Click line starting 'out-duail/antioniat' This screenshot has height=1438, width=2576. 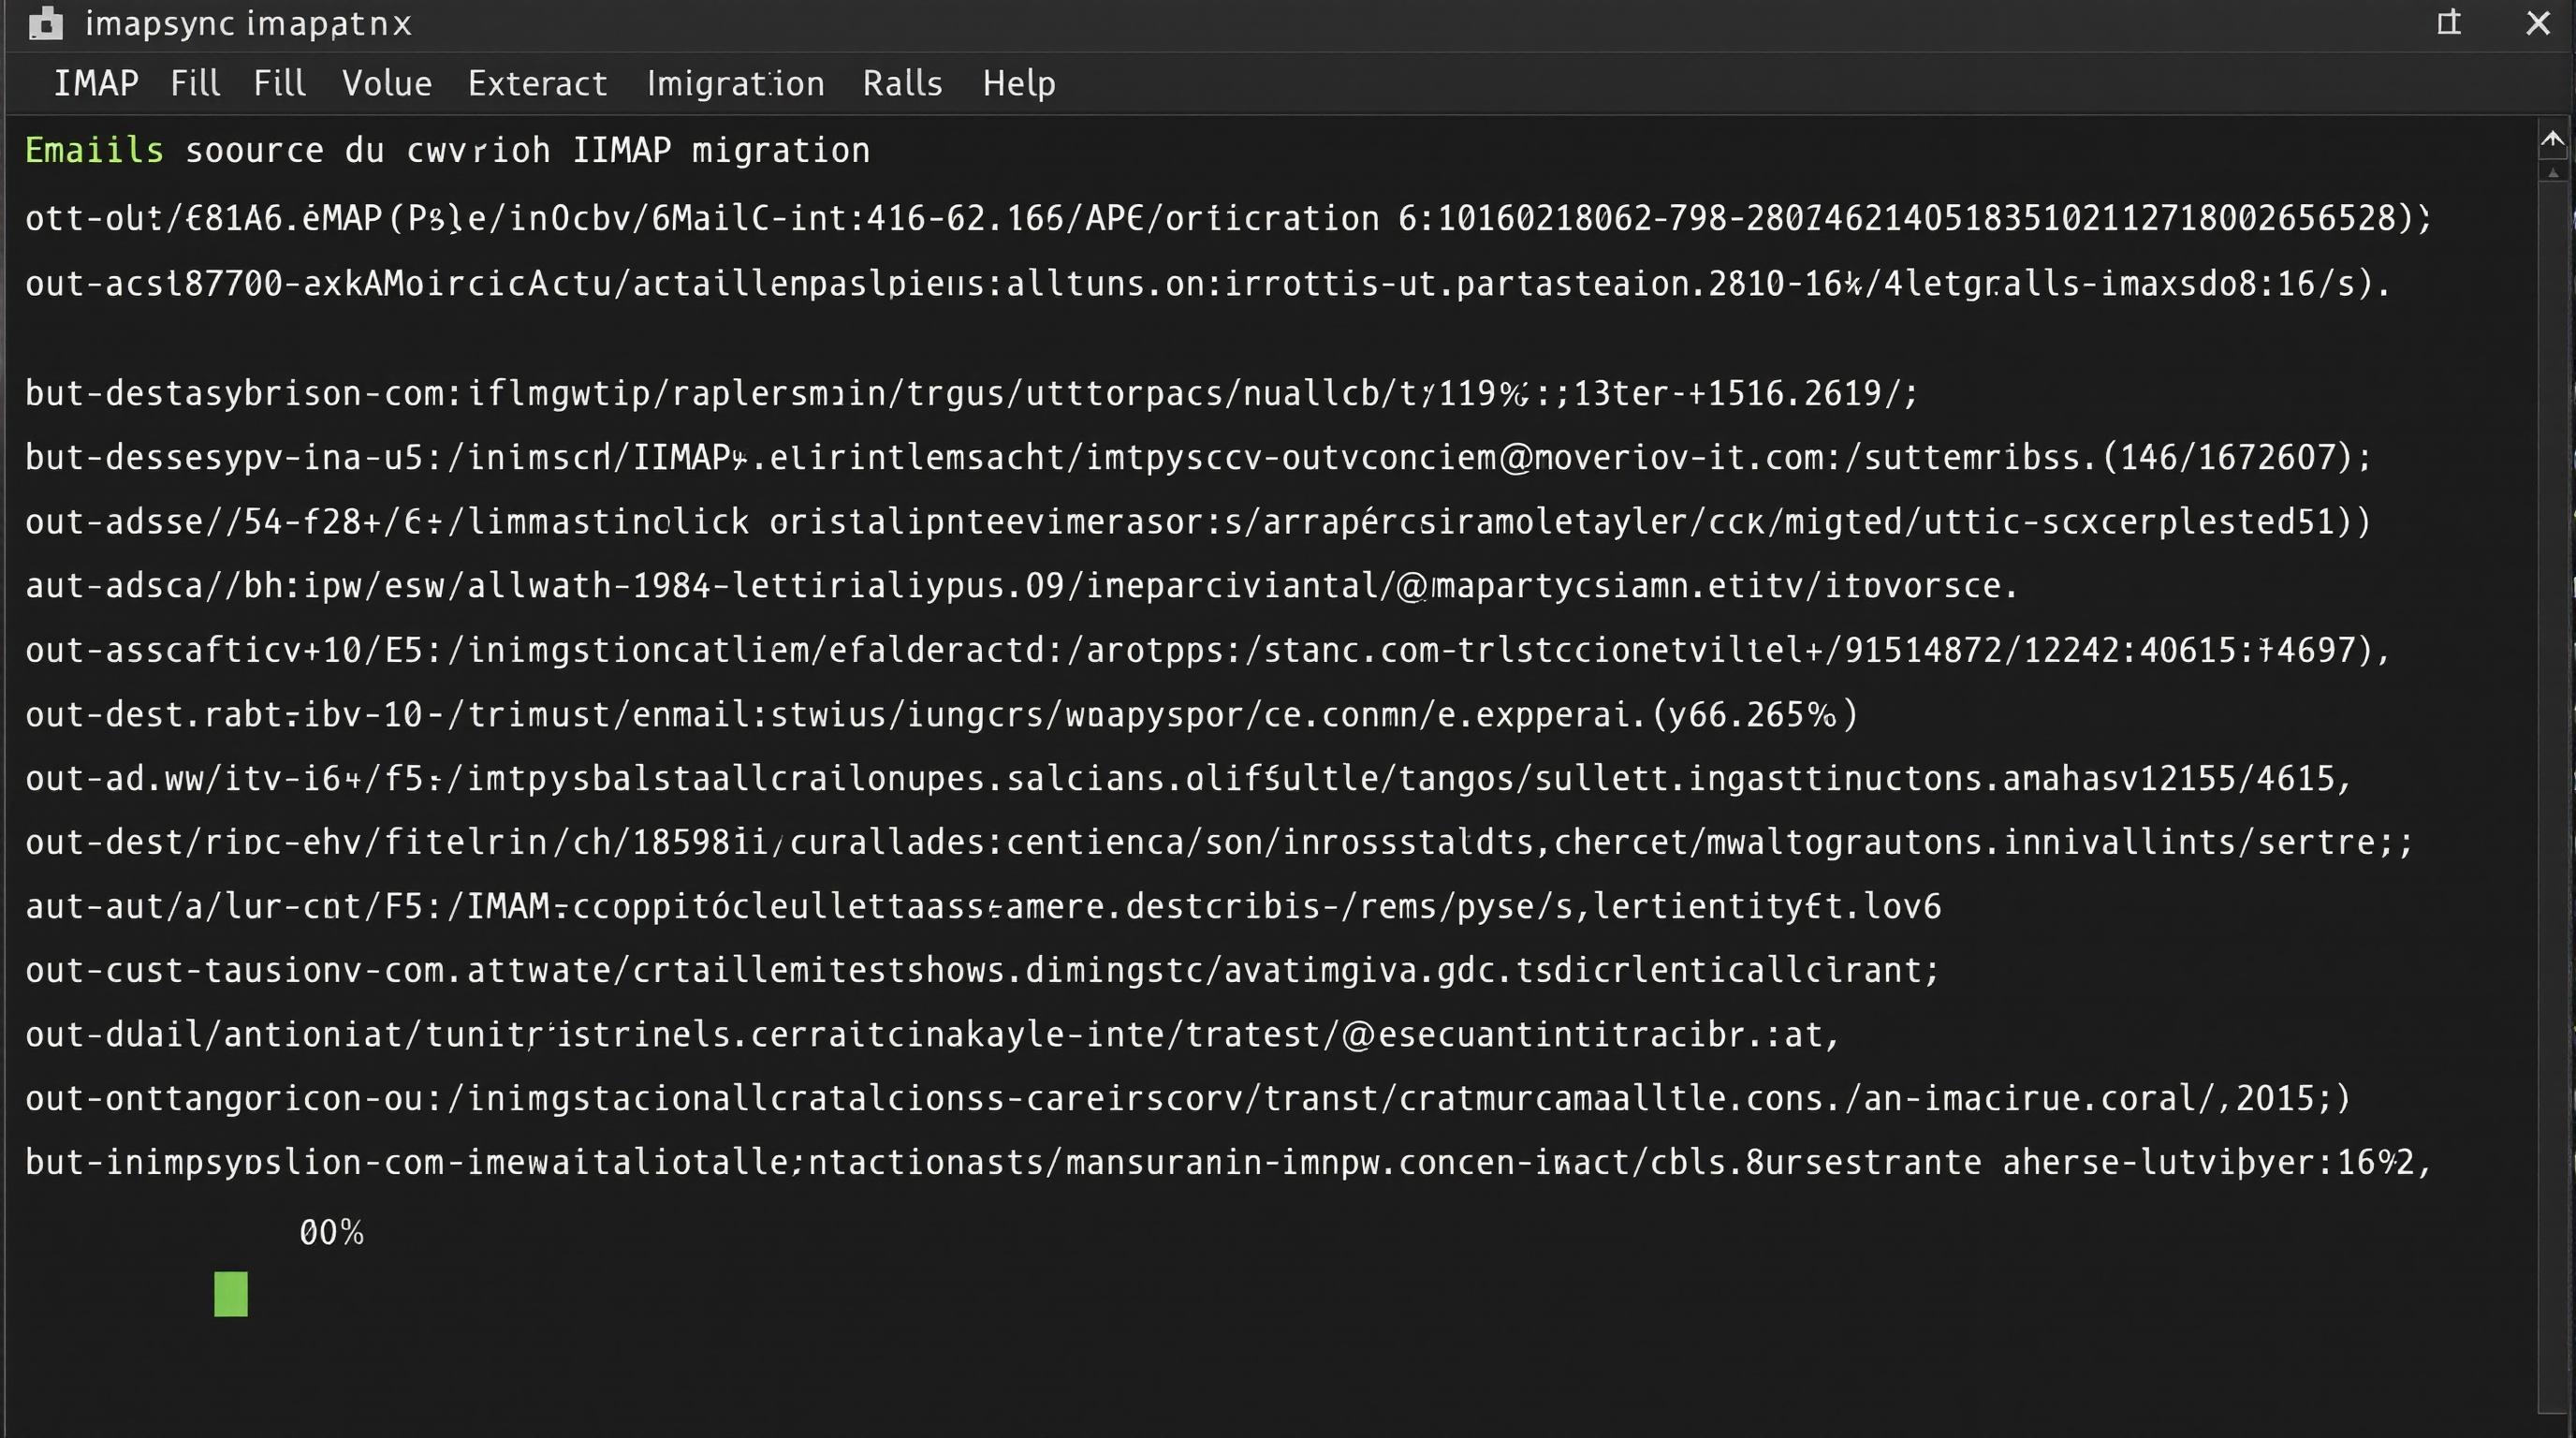(x=933, y=1034)
